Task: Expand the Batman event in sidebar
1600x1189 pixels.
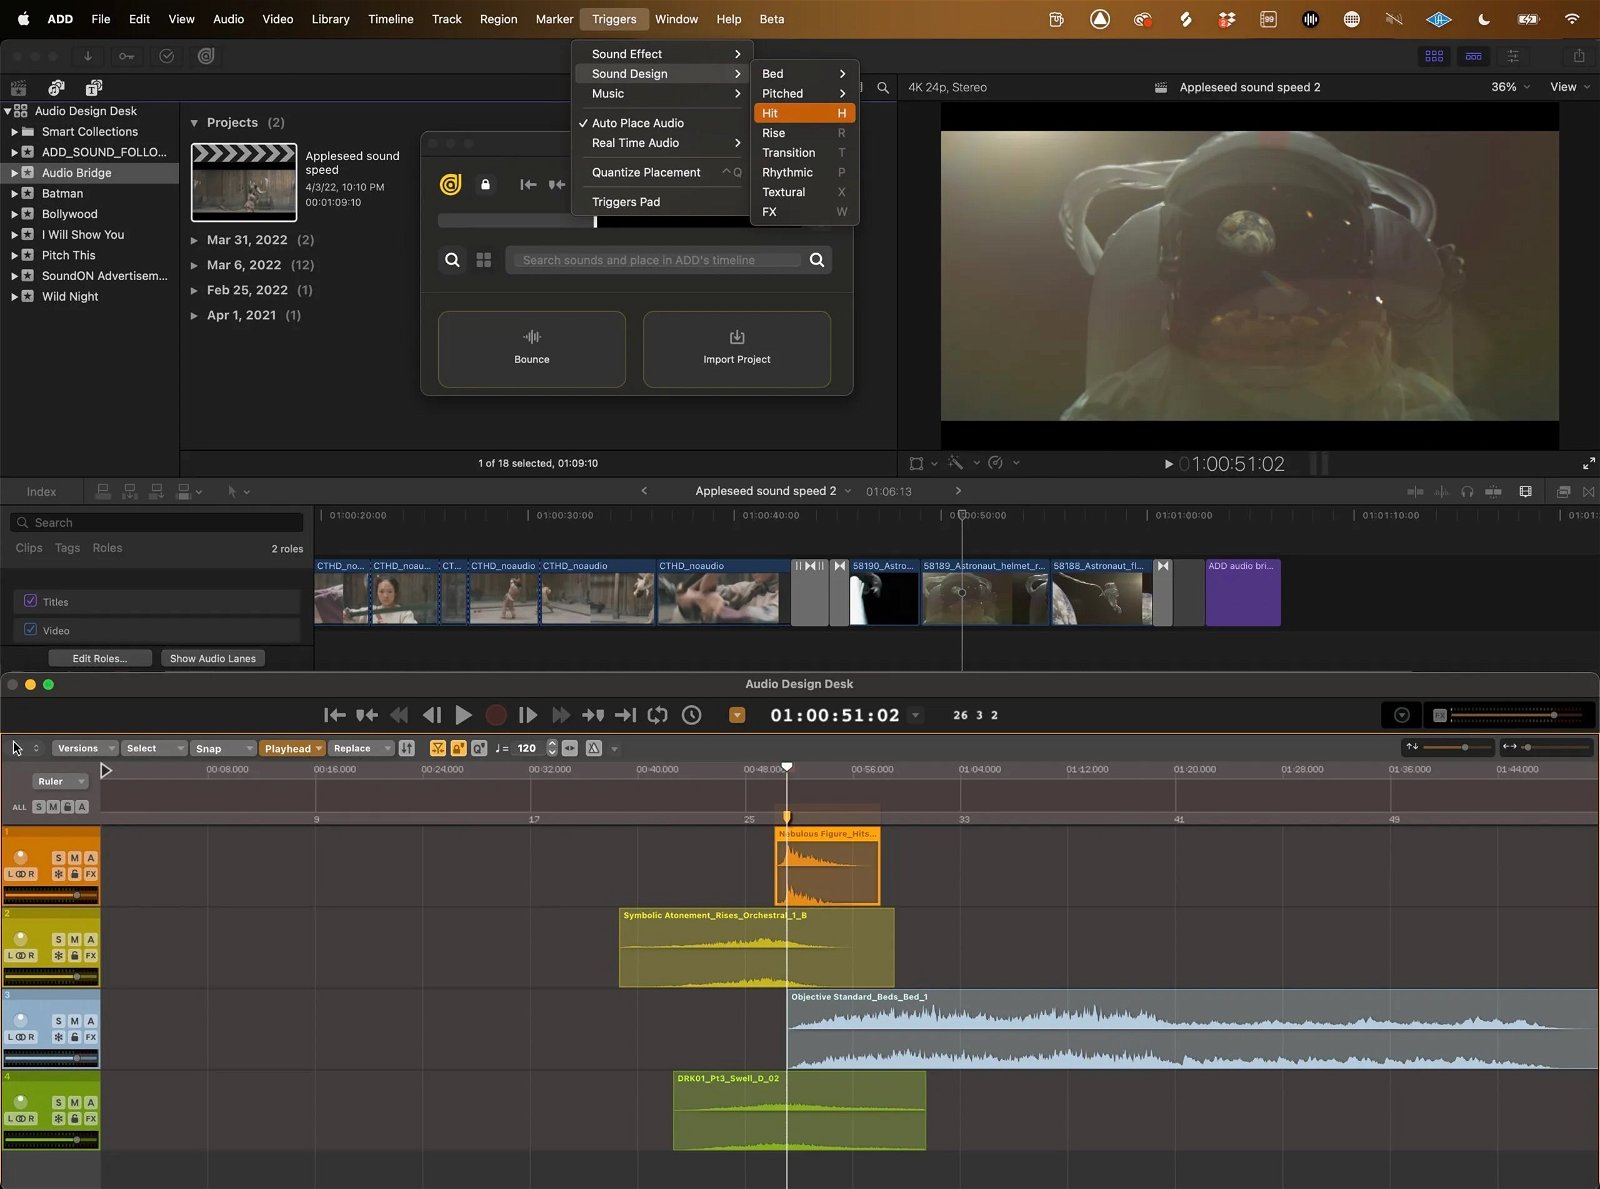Action: coord(14,194)
